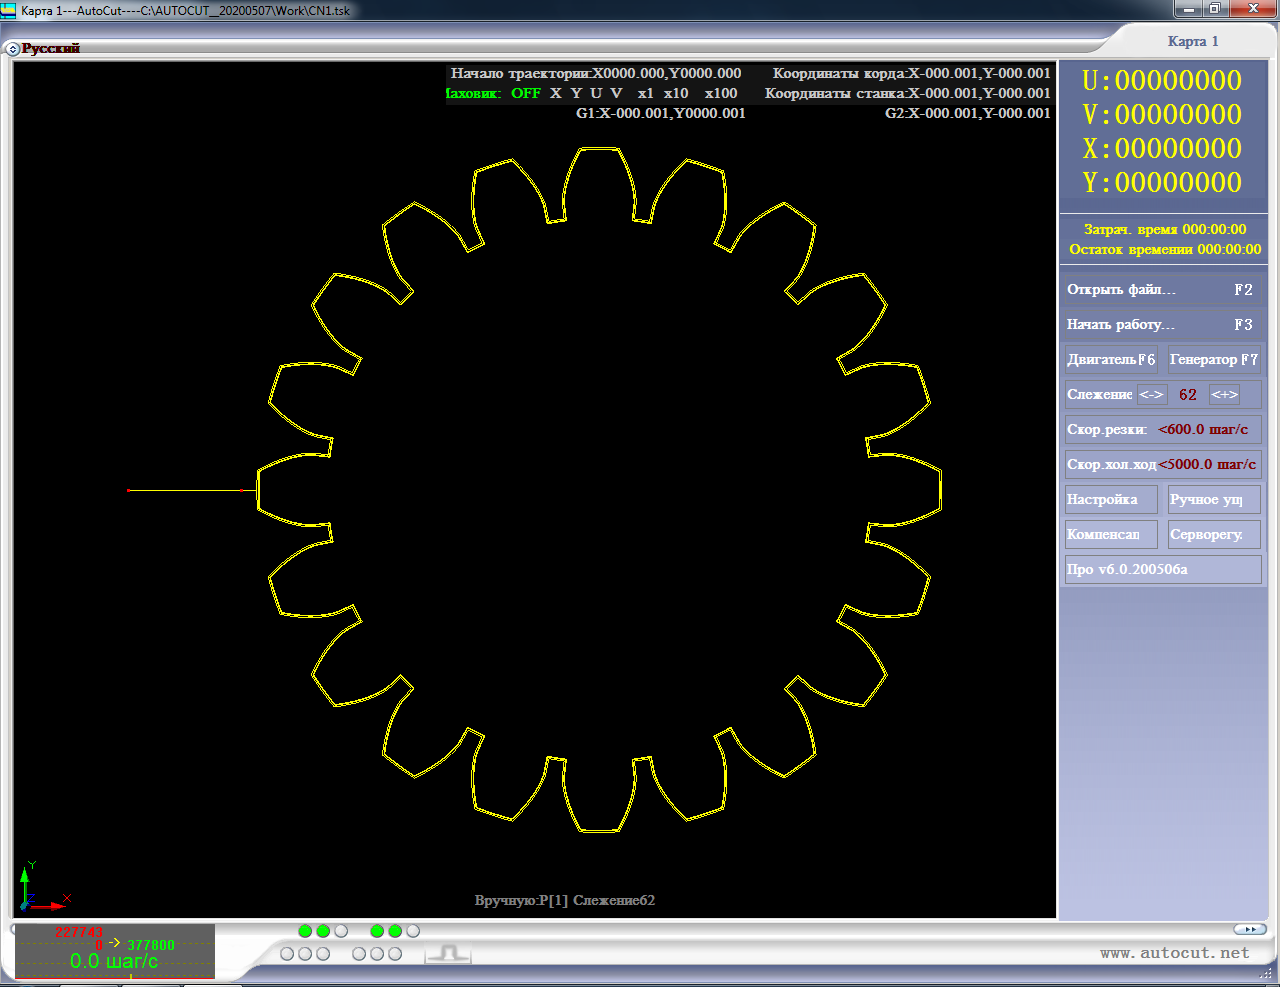Open Серворегу servo regulation
This screenshot has height=987, width=1280.
tap(1214, 535)
